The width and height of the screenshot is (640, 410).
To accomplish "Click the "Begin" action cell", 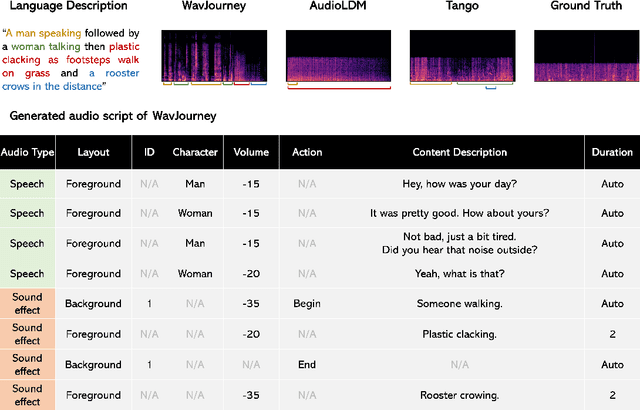I will (307, 304).
